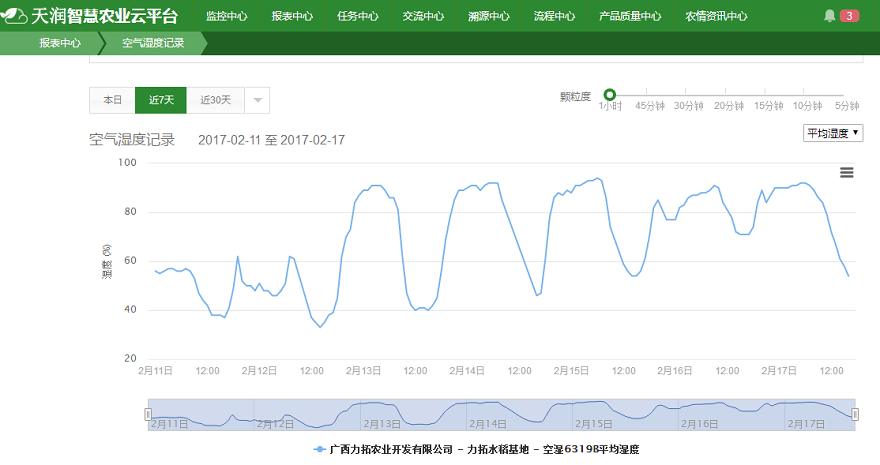
Task: Click the 空气湿度记录 breadcrumb
Action: click(x=153, y=44)
